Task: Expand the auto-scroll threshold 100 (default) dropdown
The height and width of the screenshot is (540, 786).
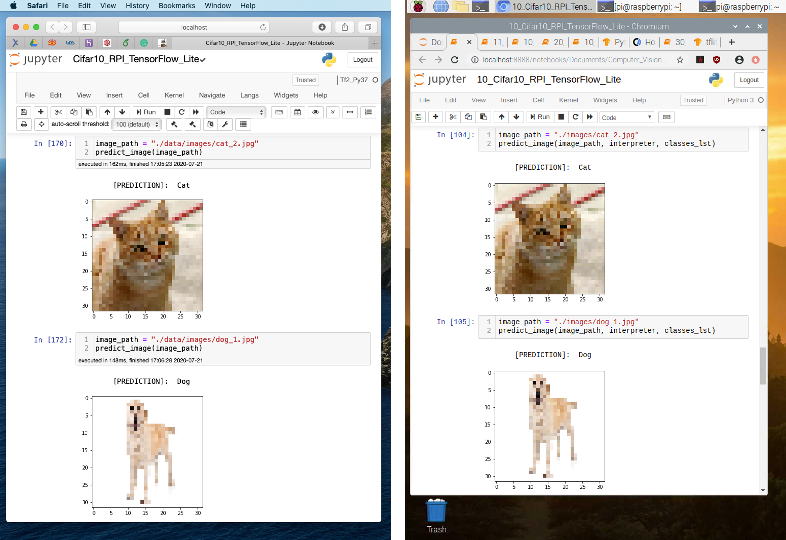Action: pyautogui.click(x=137, y=124)
